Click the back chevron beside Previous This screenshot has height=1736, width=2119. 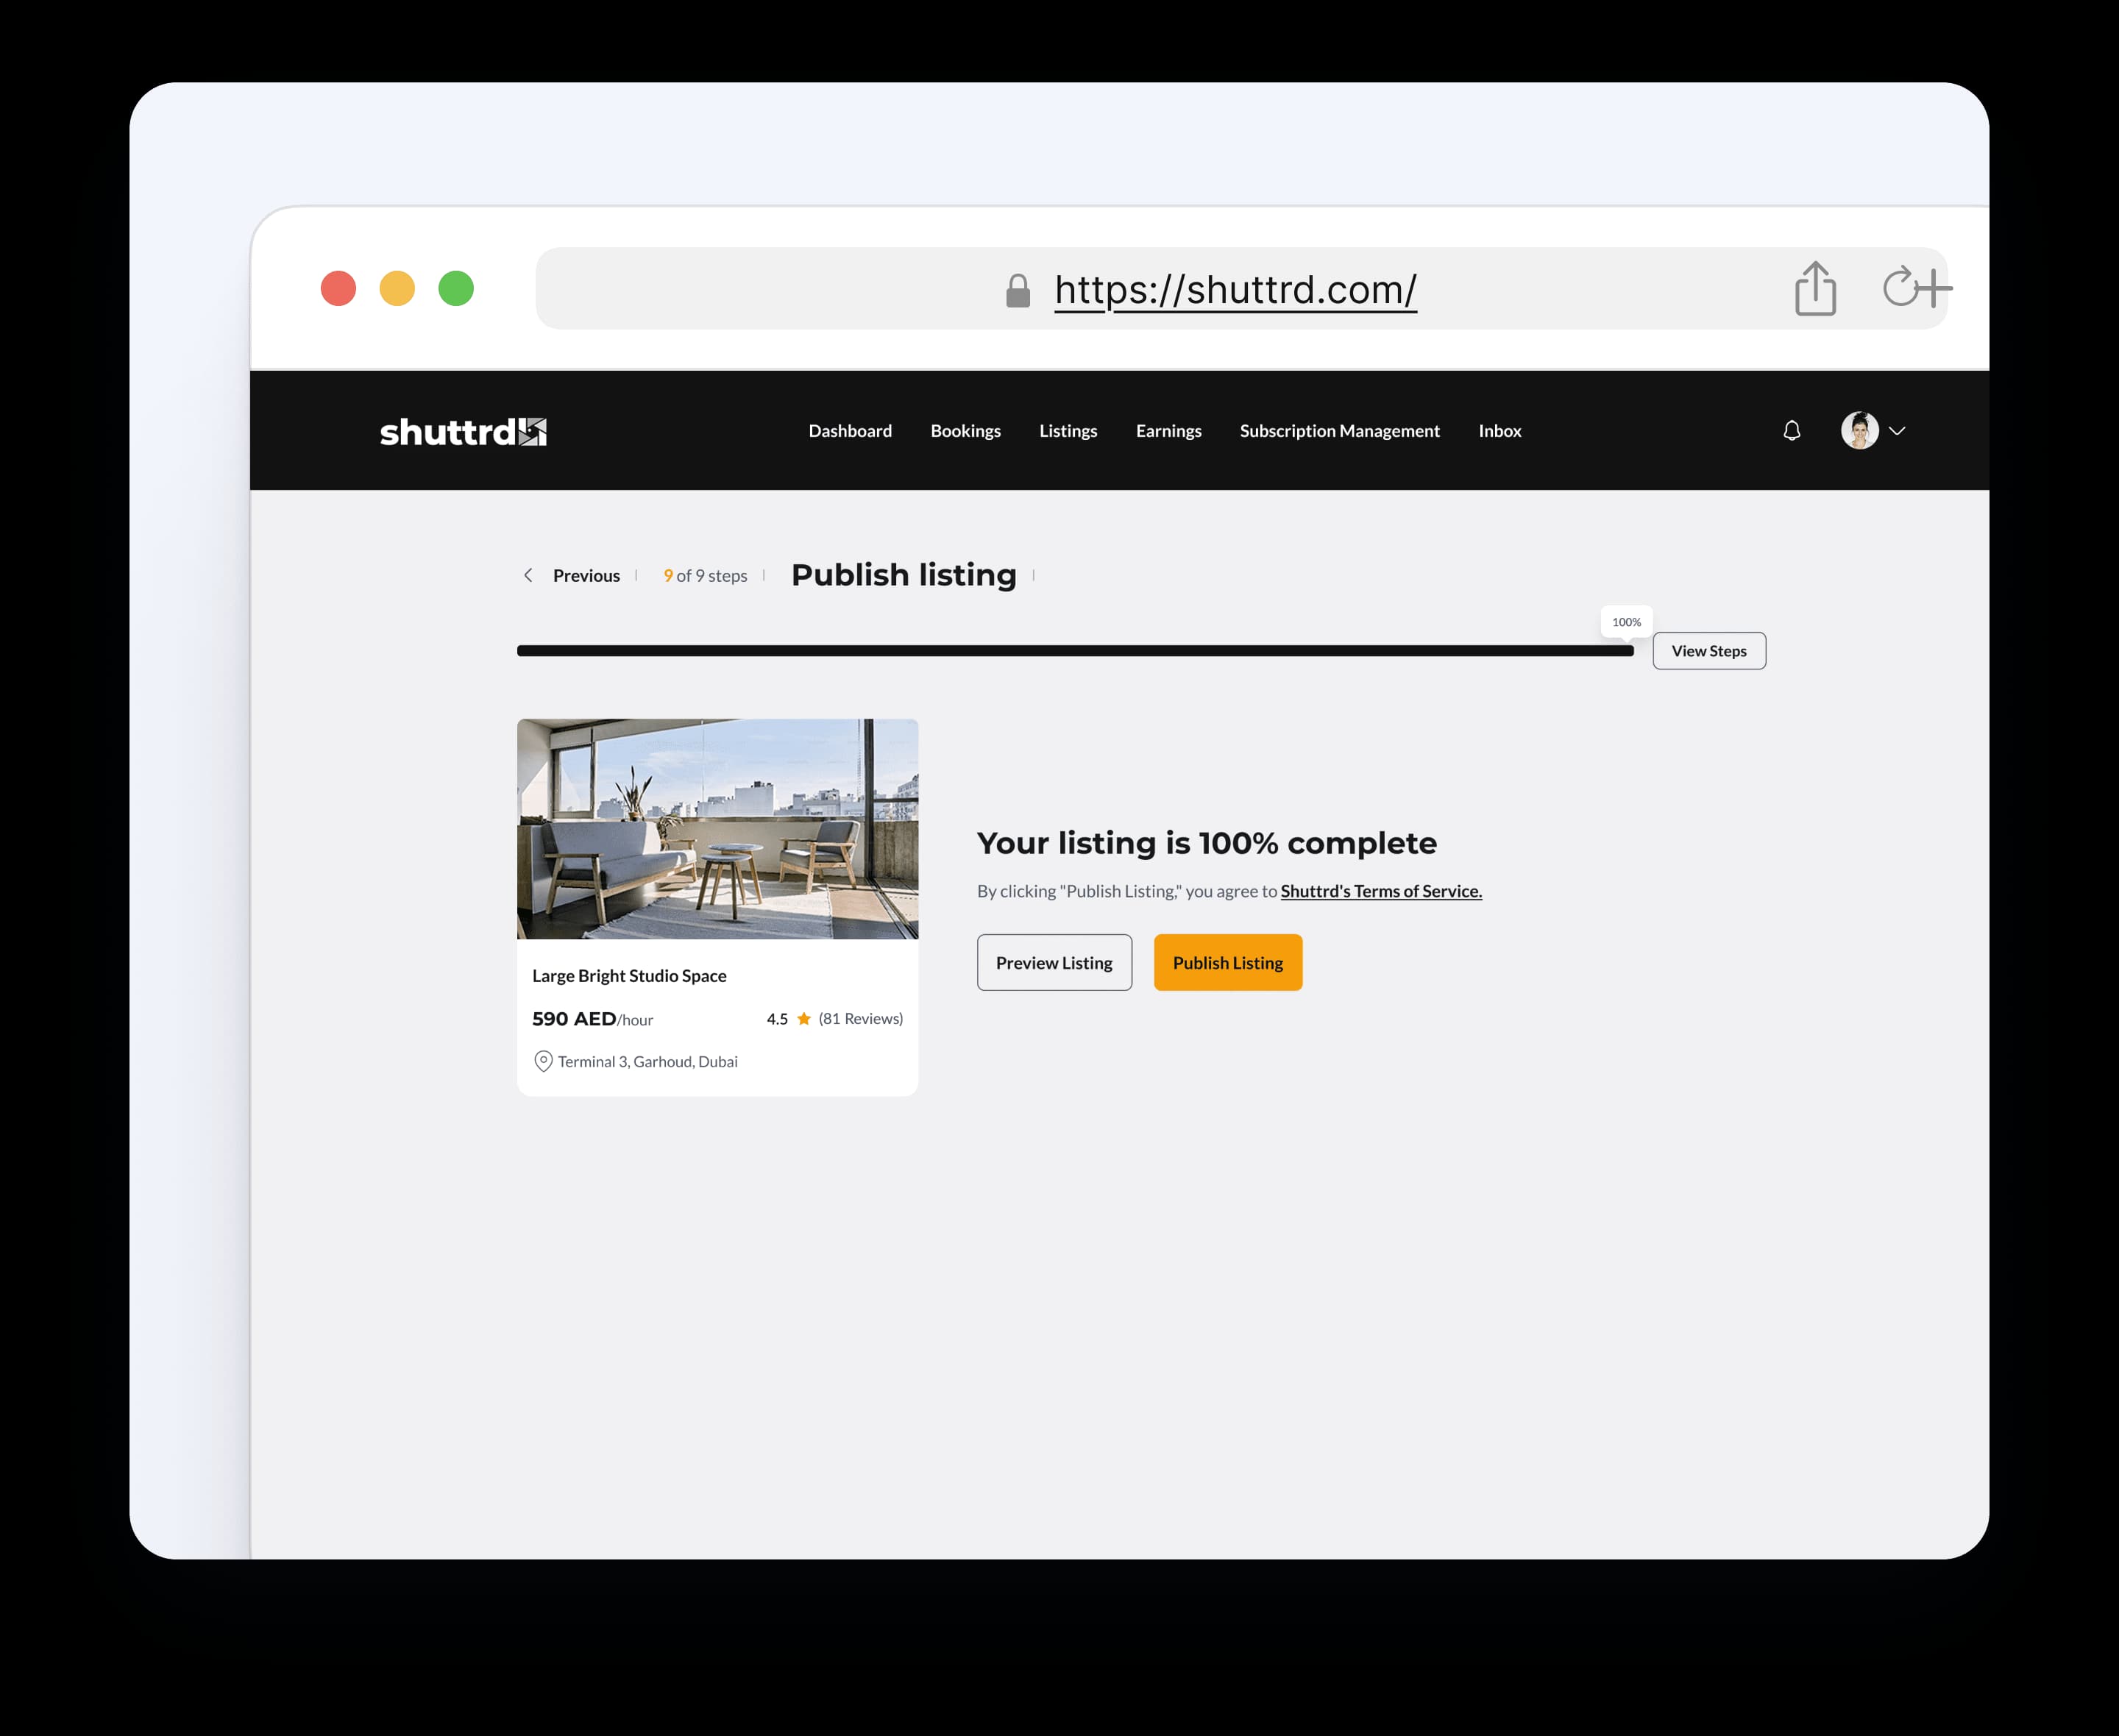pos(528,575)
